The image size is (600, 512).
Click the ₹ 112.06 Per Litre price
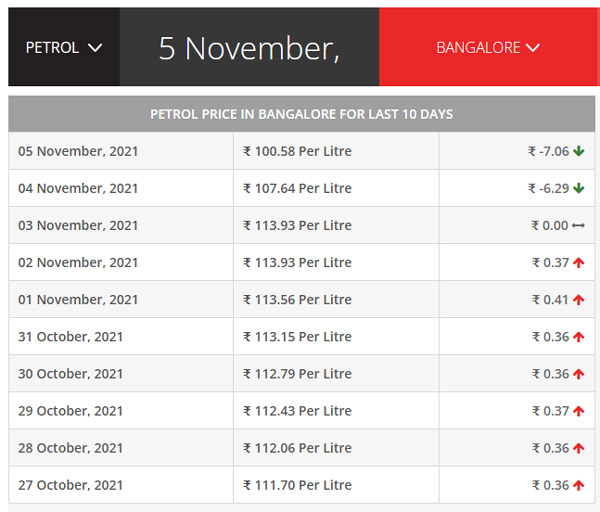coord(297,448)
